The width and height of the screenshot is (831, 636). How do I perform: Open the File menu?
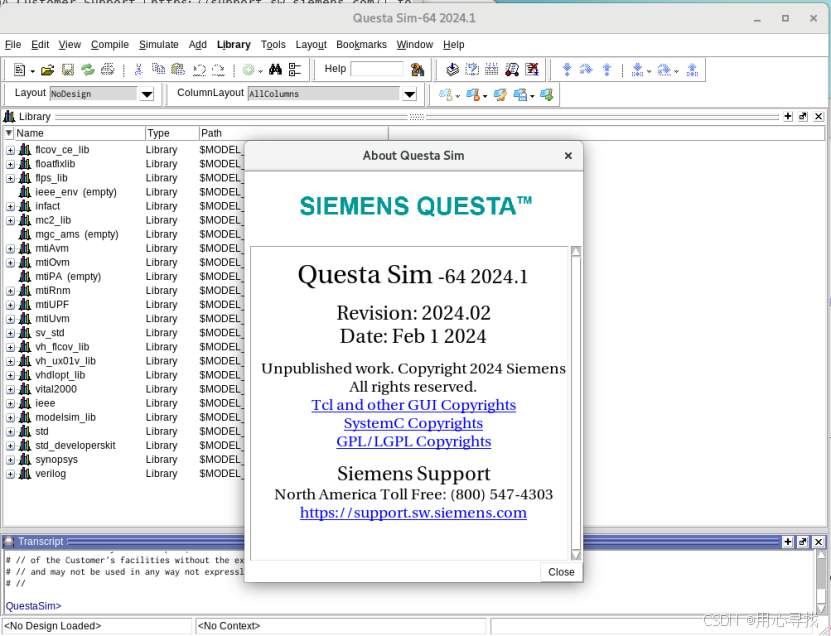tap(13, 45)
